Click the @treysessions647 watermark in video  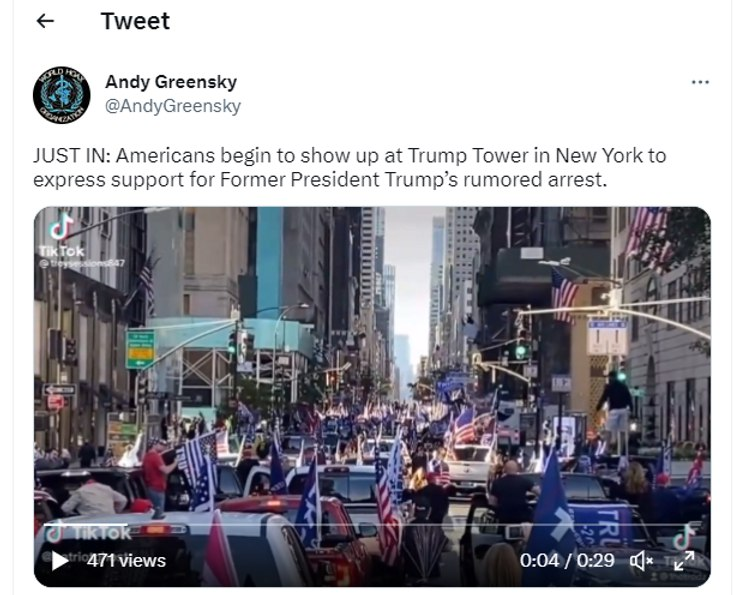point(82,263)
